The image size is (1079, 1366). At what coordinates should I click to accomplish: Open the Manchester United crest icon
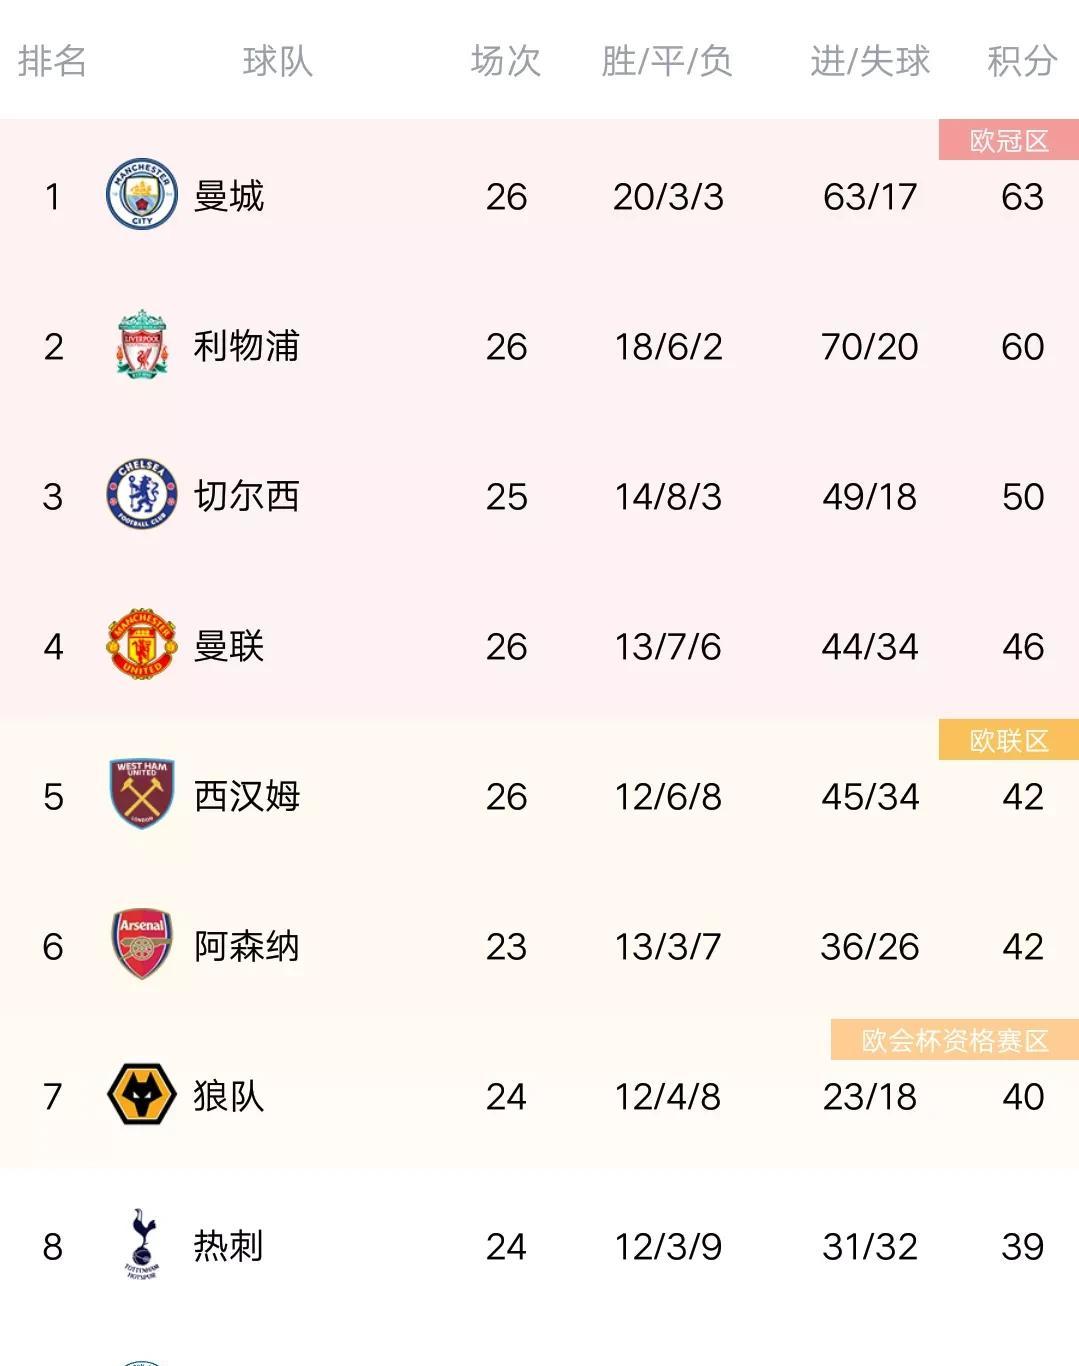point(142,644)
